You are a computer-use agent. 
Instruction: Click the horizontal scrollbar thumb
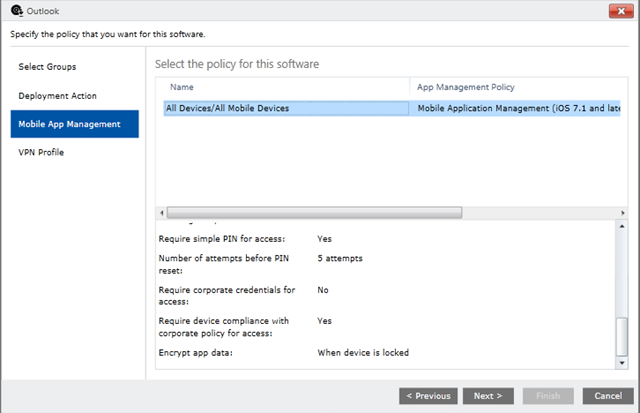pyautogui.click(x=314, y=213)
